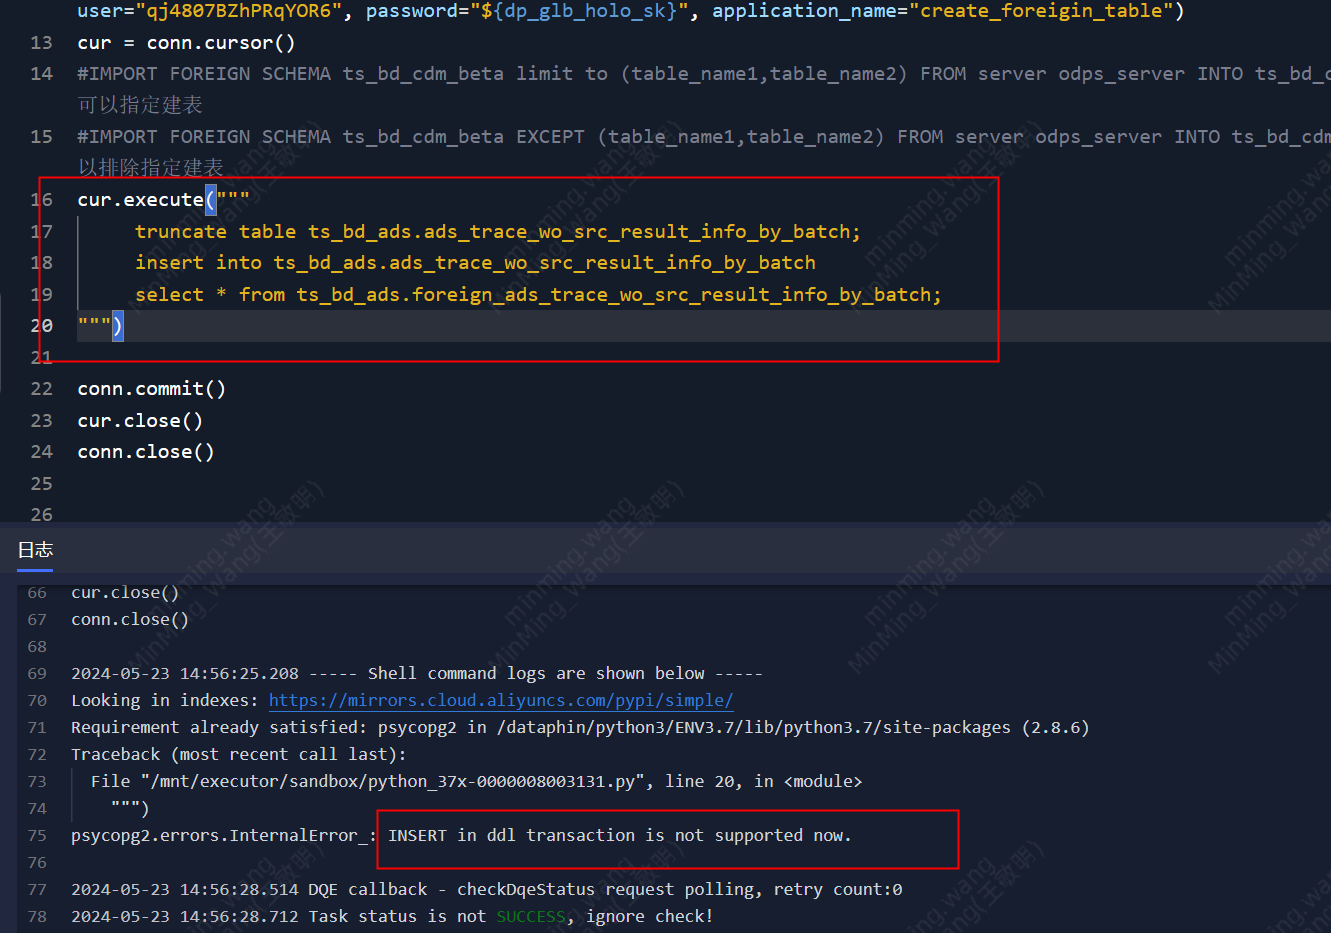Place cursor on 'cur.execute' code line
Viewport: 1331px width, 933px height.
click(164, 200)
